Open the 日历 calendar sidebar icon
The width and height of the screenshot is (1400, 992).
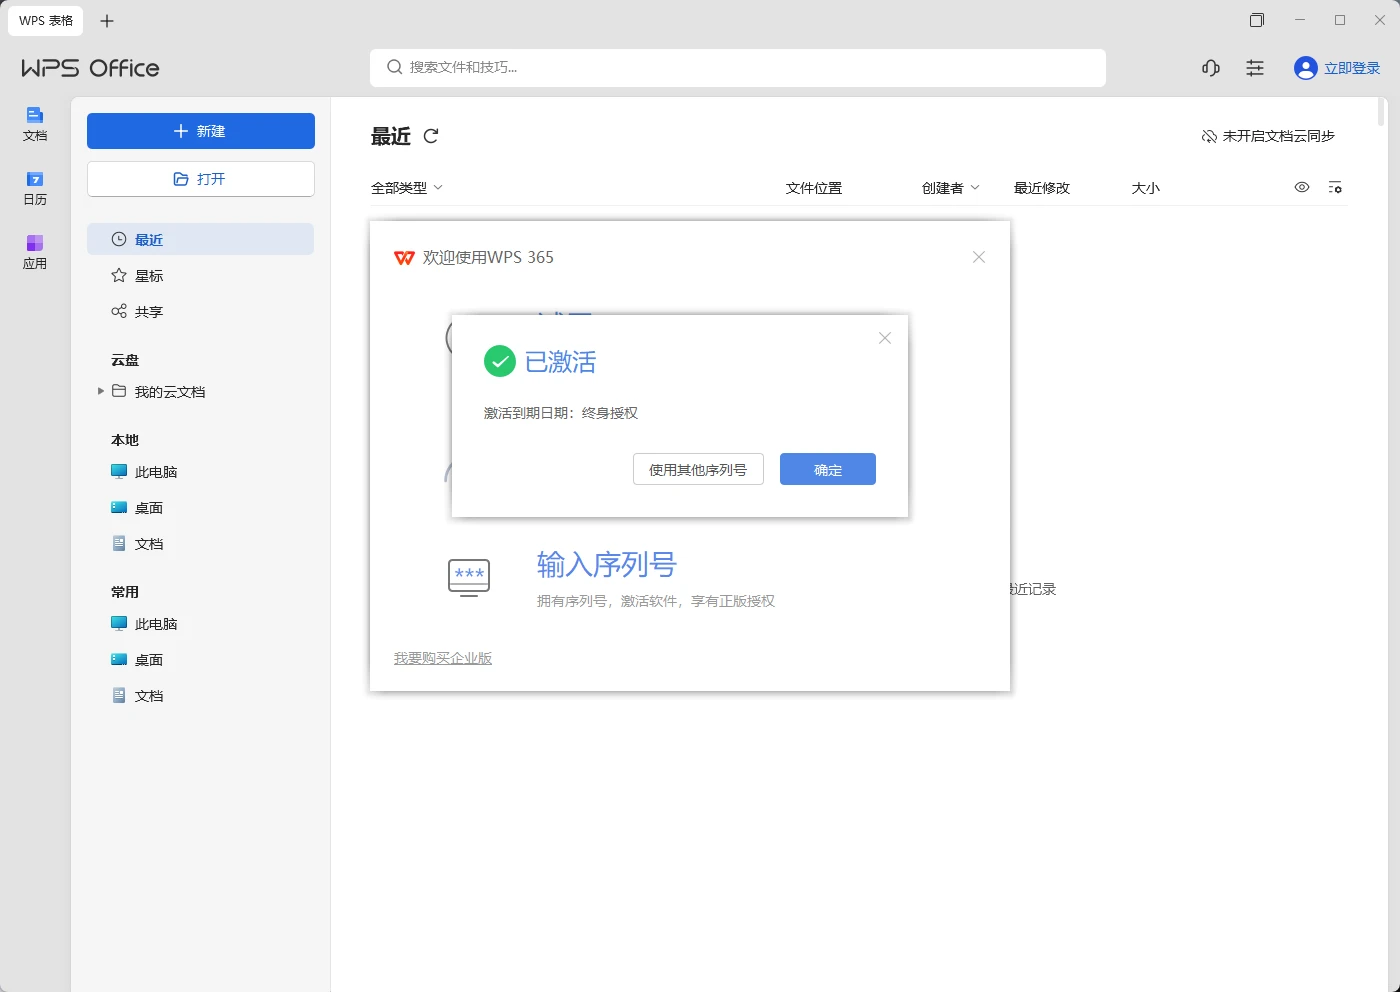[x=35, y=188]
